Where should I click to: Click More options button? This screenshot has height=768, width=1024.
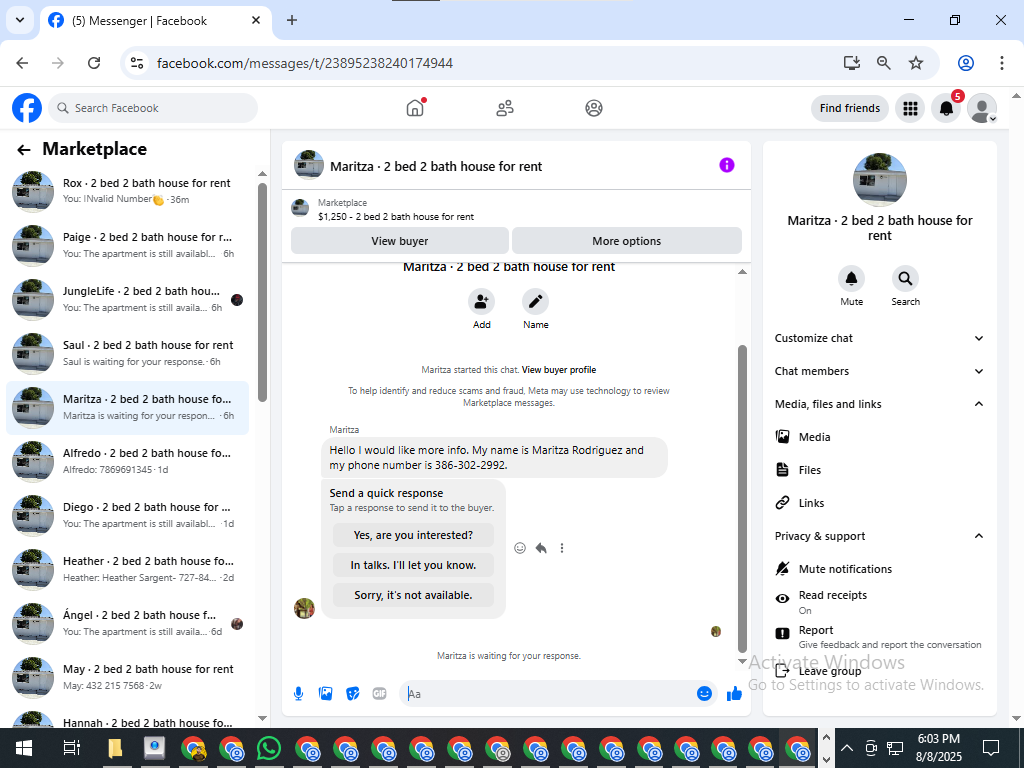point(626,241)
